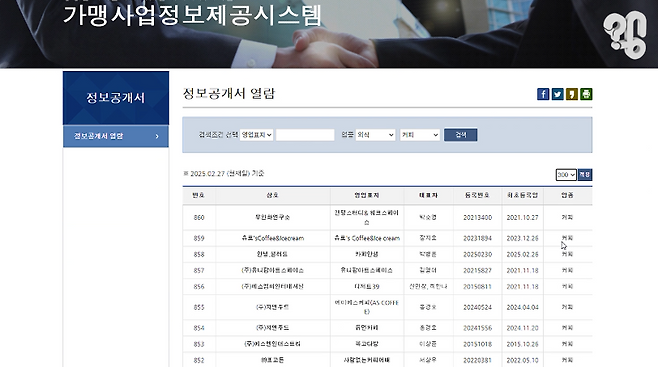Click row number 860 cell
This screenshot has height=367, width=658.
(199, 218)
